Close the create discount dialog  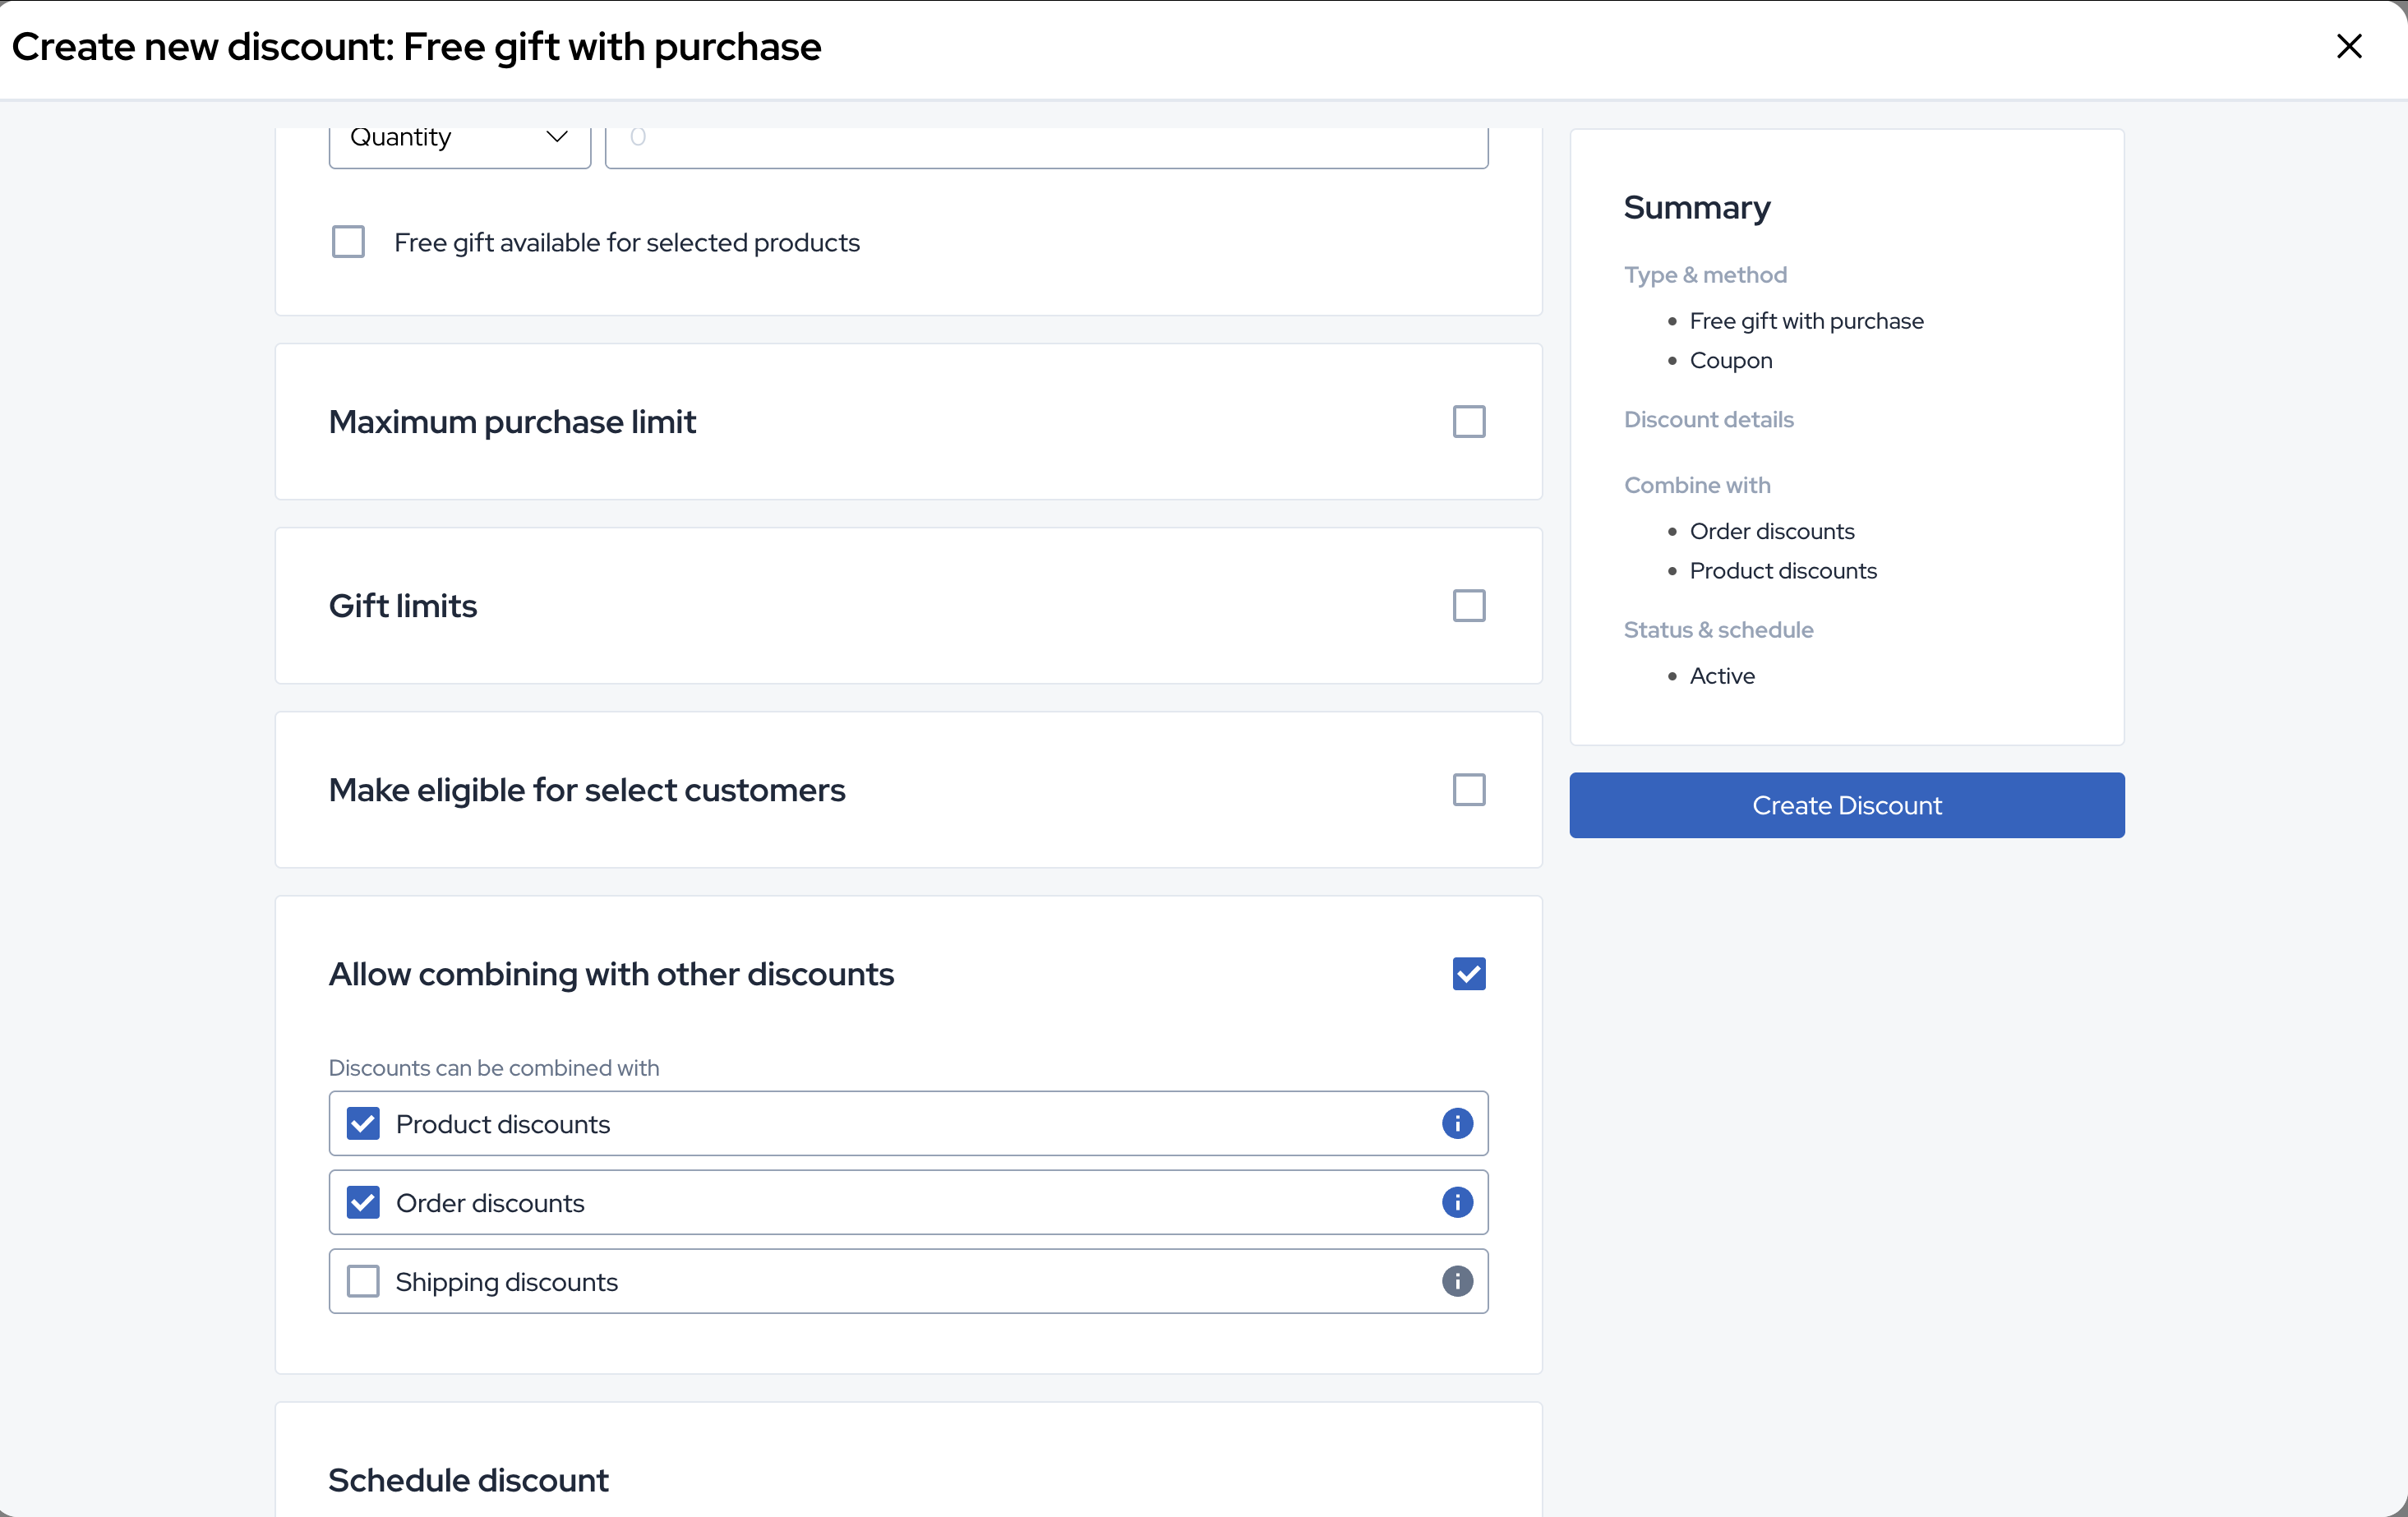pyautogui.click(x=2349, y=47)
